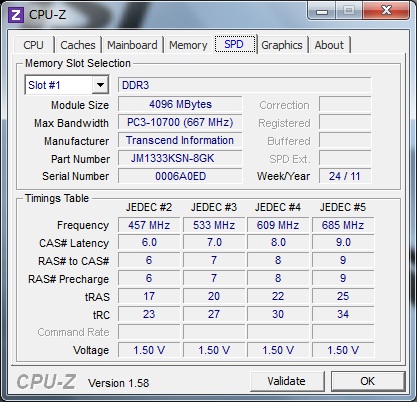Viewport: 417px width, 402px height.
Task: Click the 457 MHz frequency cell
Action: [149, 225]
